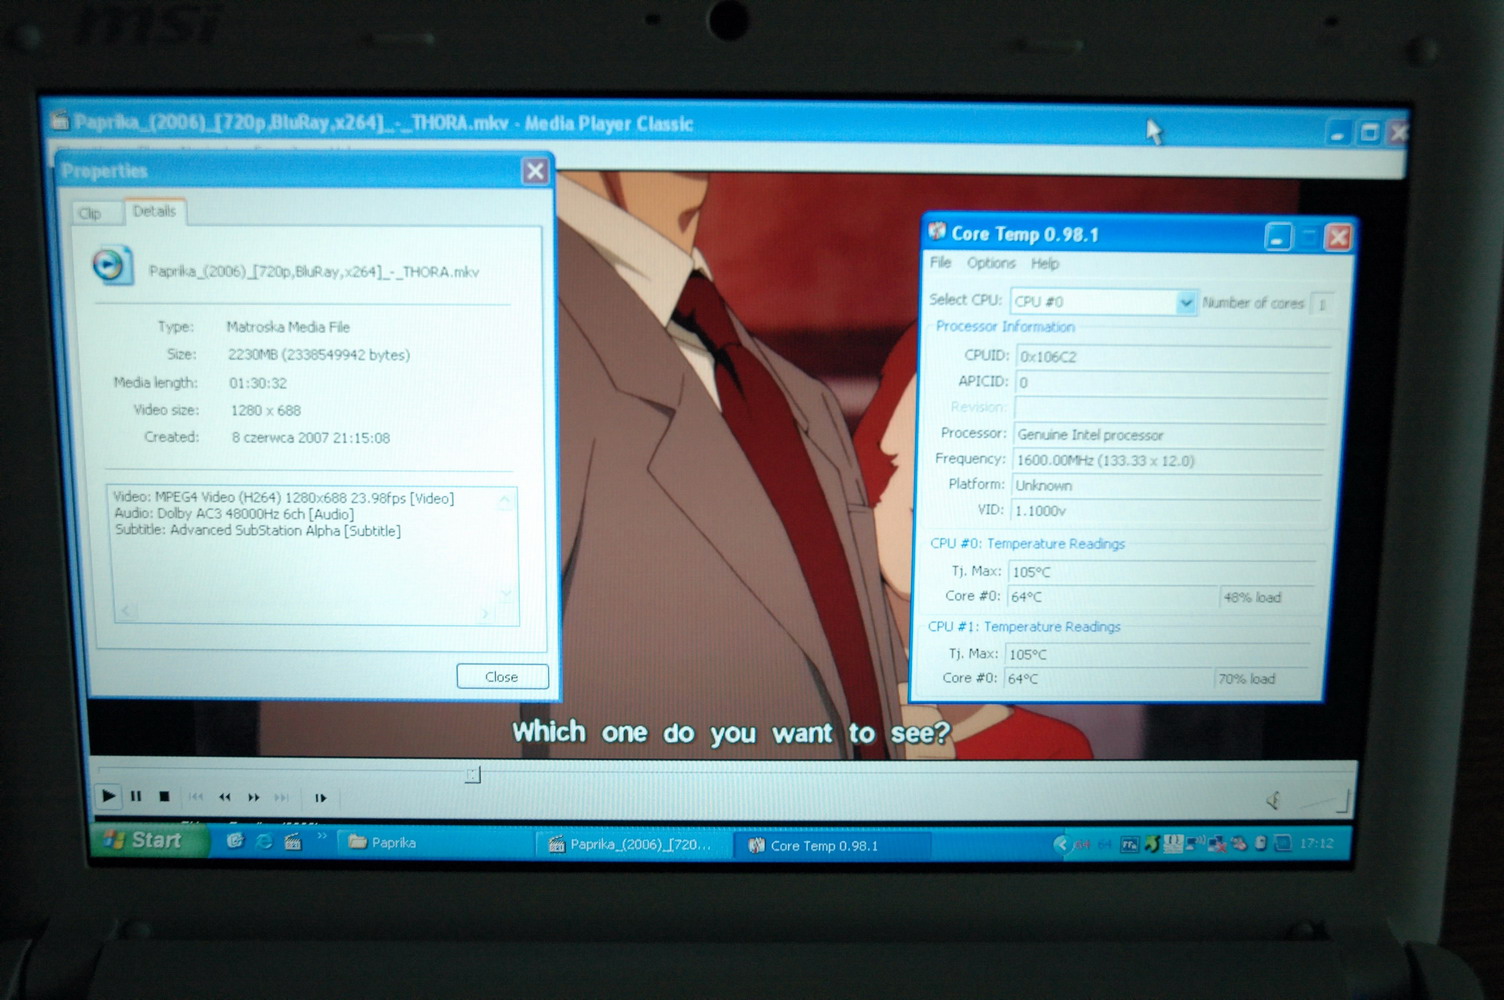The height and width of the screenshot is (1000, 1504).
Task: Click the 'Matroska Media File' type value
Action: tap(288, 327)
